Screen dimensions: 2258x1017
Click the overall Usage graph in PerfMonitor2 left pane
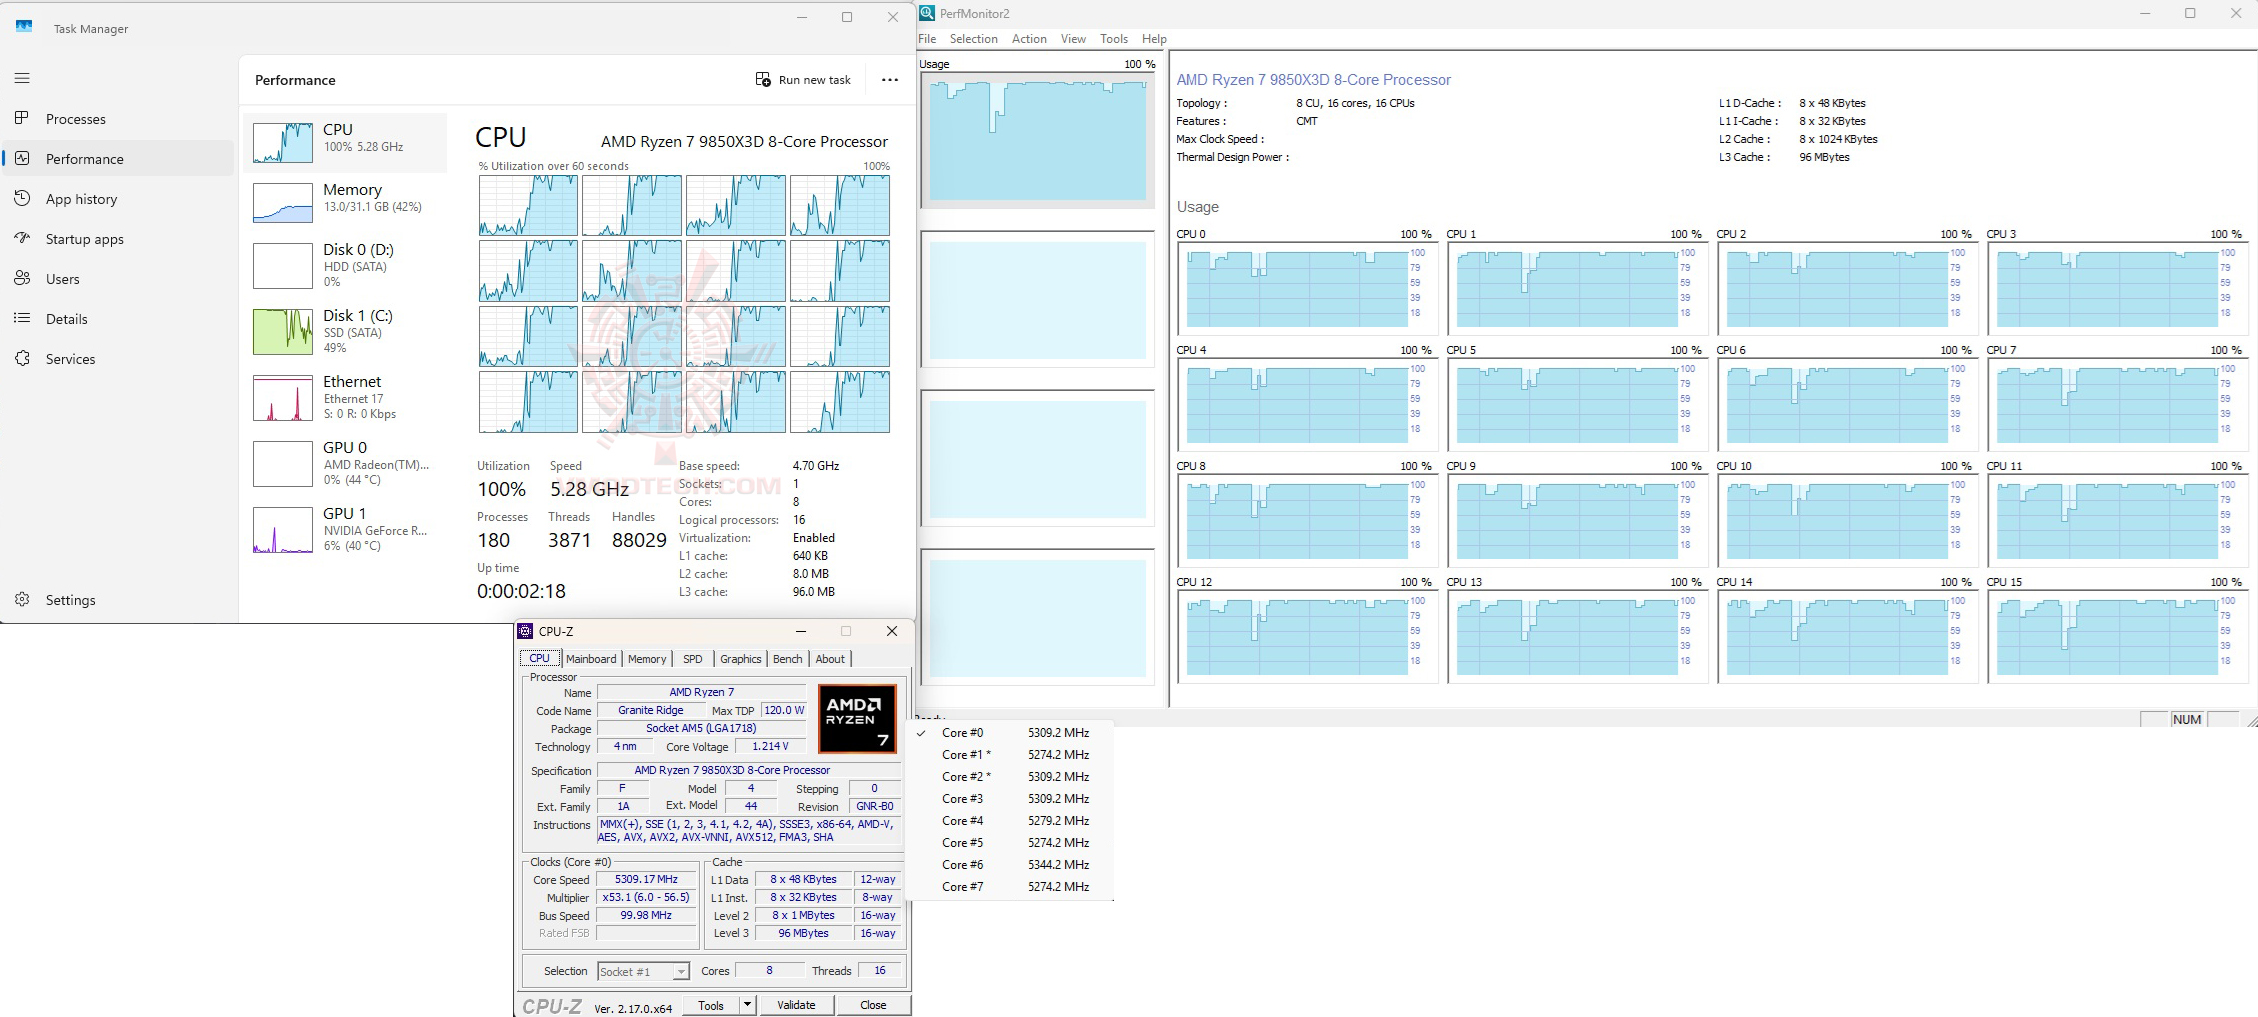pyautogui.click(x=1037, y=140)
